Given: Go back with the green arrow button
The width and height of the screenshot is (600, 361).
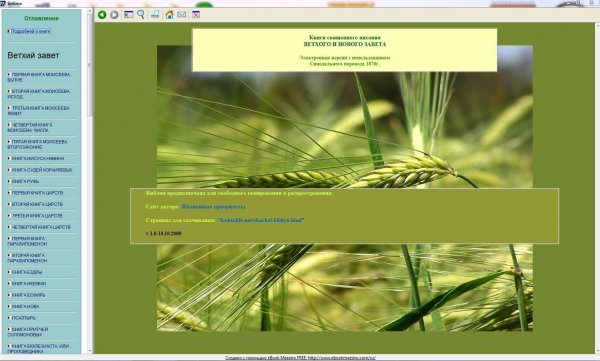Looking at the screenshot, I should click(x=102, y=15).
